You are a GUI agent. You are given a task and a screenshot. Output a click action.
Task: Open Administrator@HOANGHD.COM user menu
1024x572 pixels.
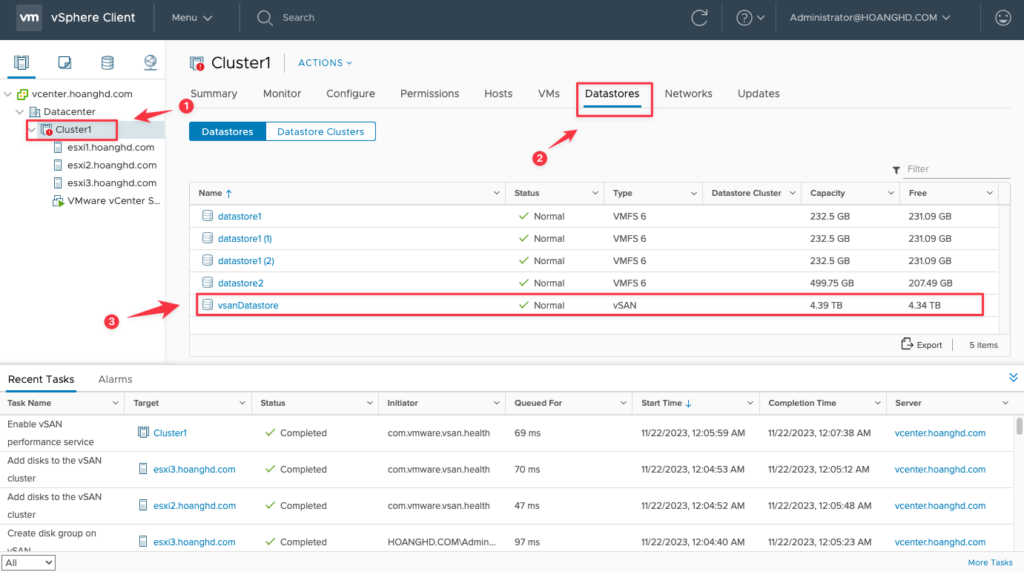870,18
